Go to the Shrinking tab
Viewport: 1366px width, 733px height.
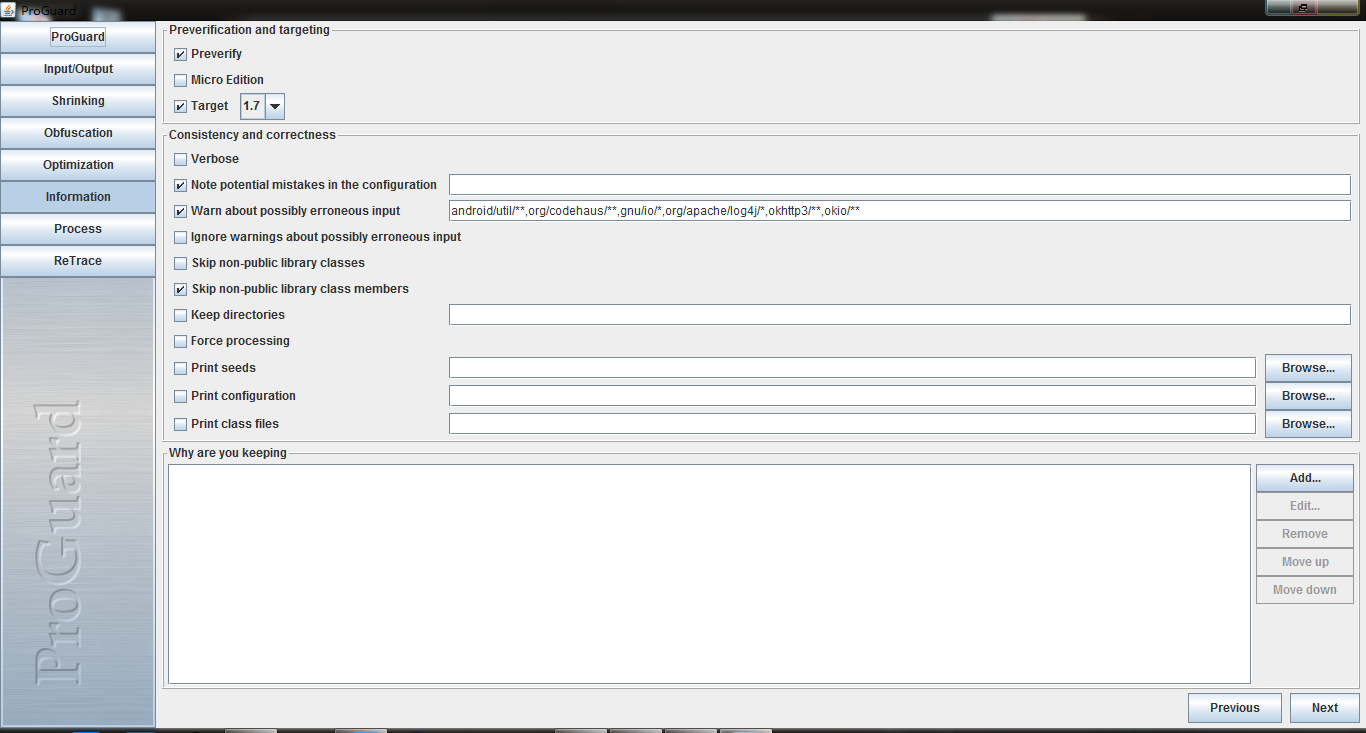pyautogui.click(x=78, y=101)
